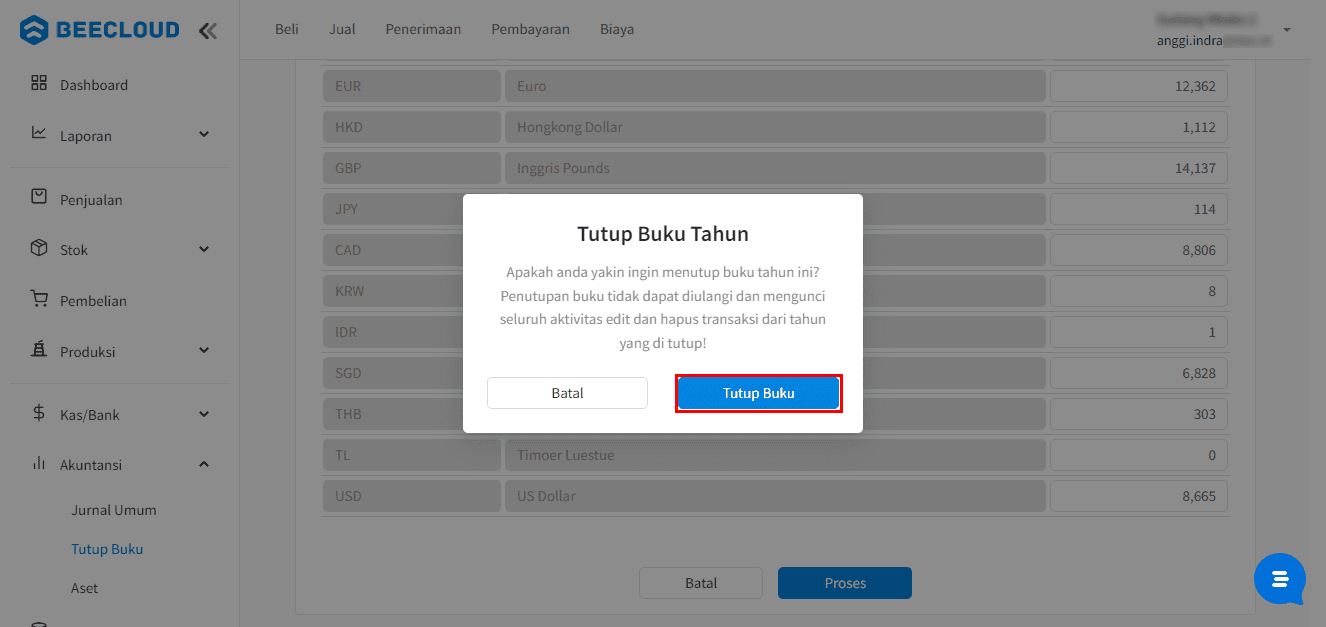Open Jurnal Umum in sidebar
Image resolution: width=1326 pixels, height=627 pixels.
click(114, 510)
